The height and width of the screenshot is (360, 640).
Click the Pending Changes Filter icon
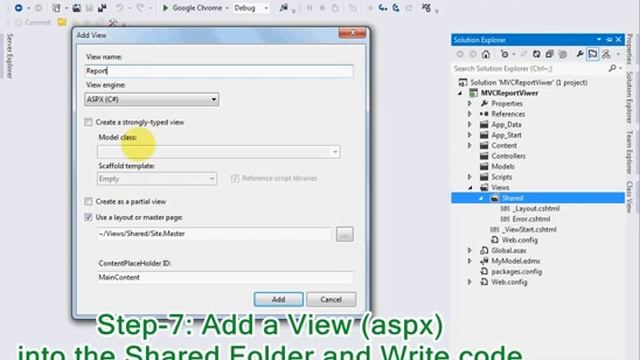[x=505, y=54]
